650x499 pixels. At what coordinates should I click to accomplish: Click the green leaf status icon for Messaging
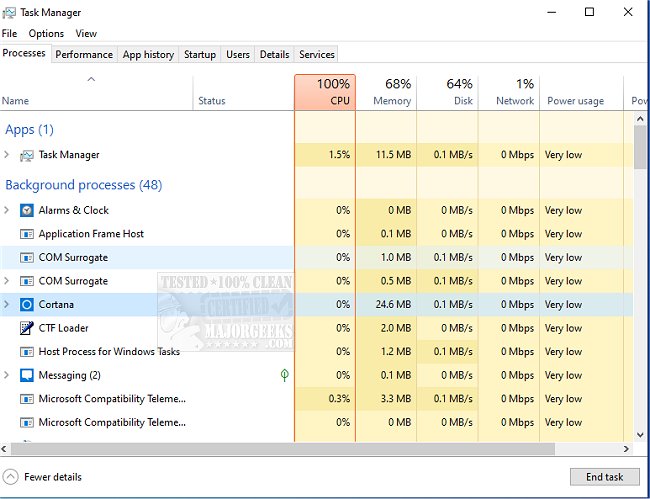pyautogui.click(x=284, y=375)
